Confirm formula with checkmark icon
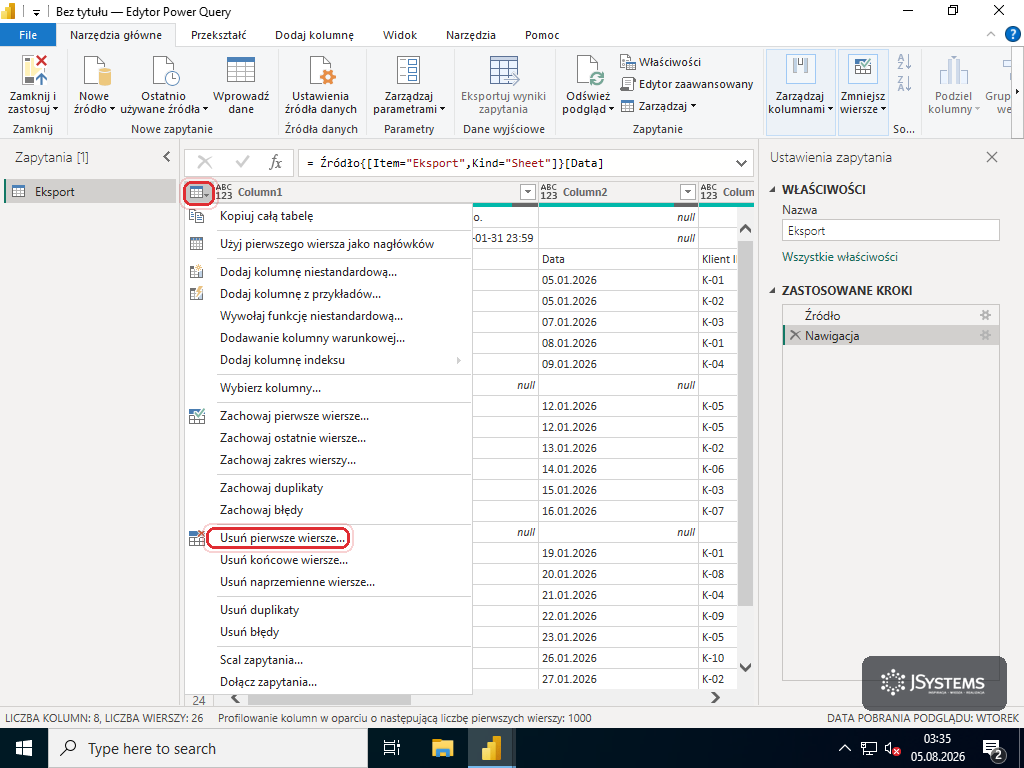The height and width of the screenshot is (768, 1024). coord(242,163)
